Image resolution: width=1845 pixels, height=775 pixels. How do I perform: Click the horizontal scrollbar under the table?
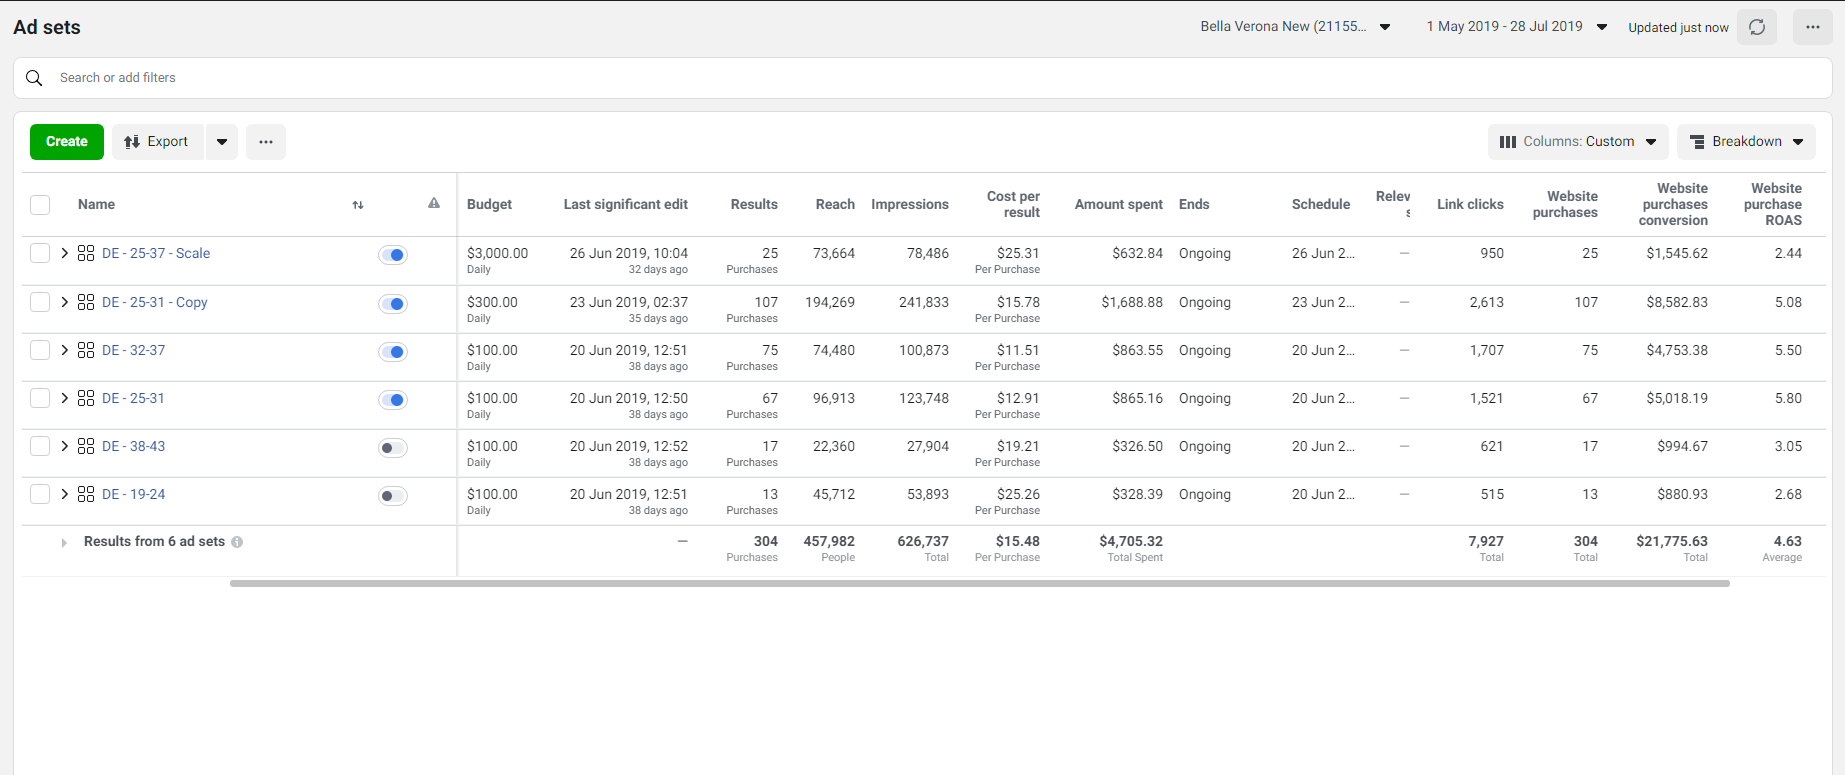(980, 583)
